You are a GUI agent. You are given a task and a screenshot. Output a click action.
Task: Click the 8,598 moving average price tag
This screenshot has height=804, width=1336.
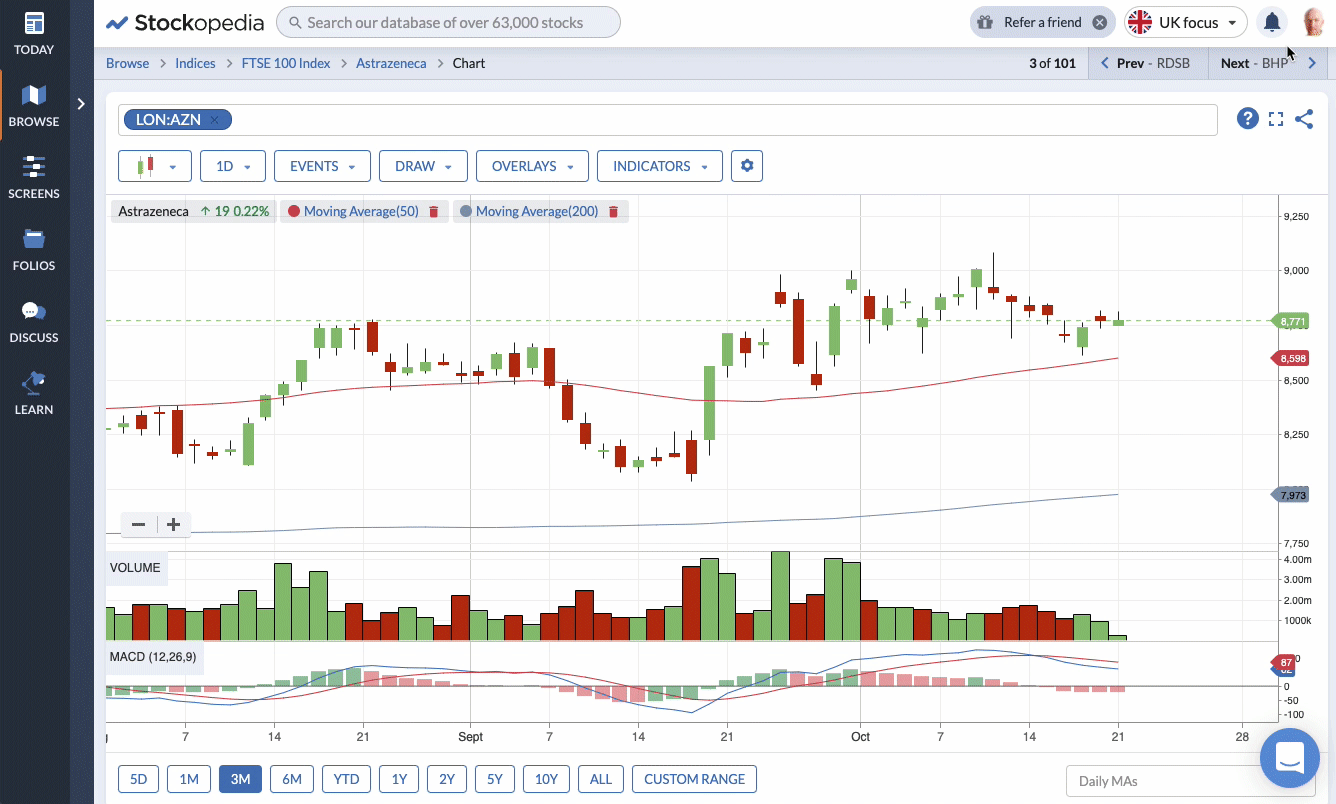1291,358
